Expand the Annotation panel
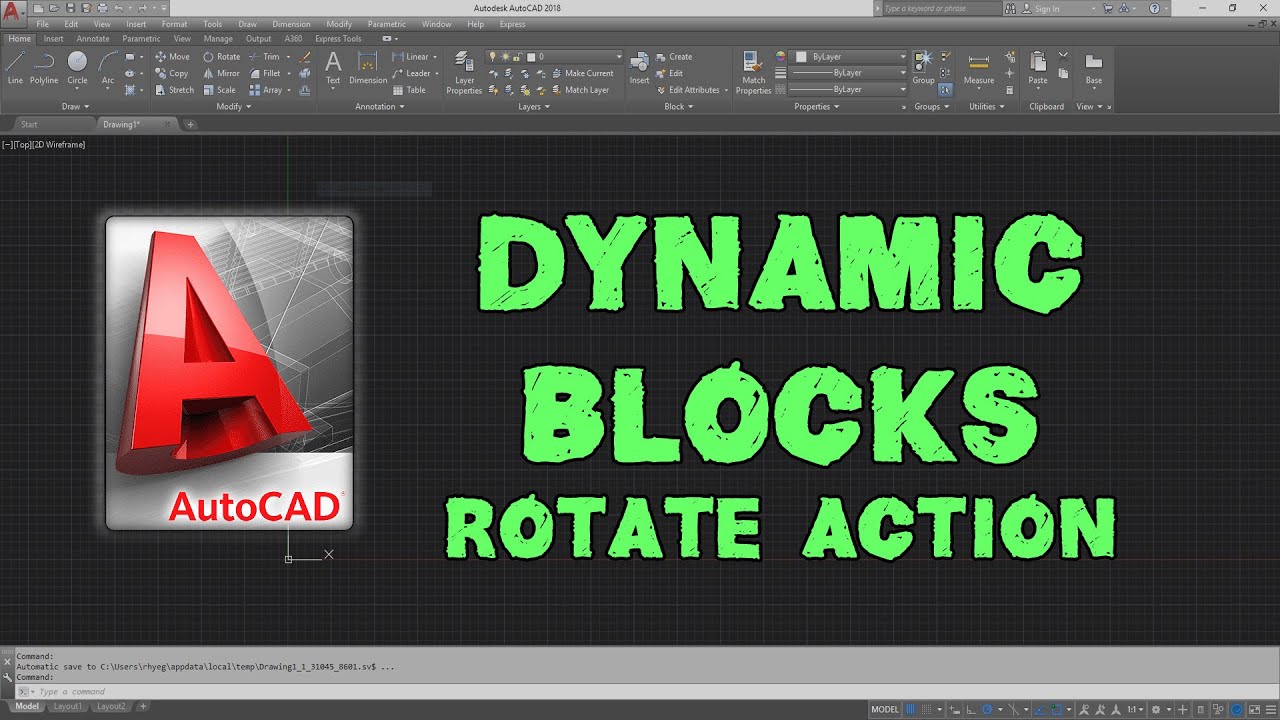Viewport: 1280px width, 720px height. click(380, 106)
